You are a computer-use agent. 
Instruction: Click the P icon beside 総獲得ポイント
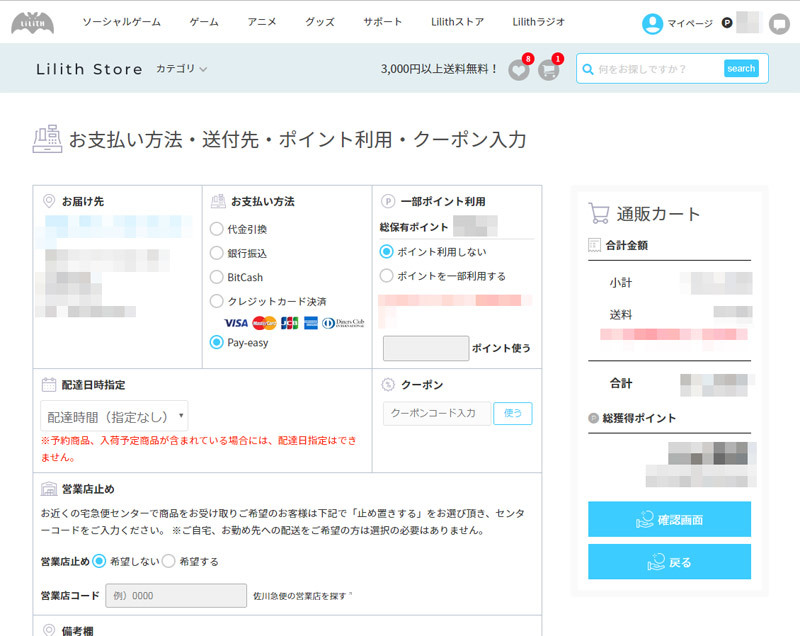(x=593, y=418)
